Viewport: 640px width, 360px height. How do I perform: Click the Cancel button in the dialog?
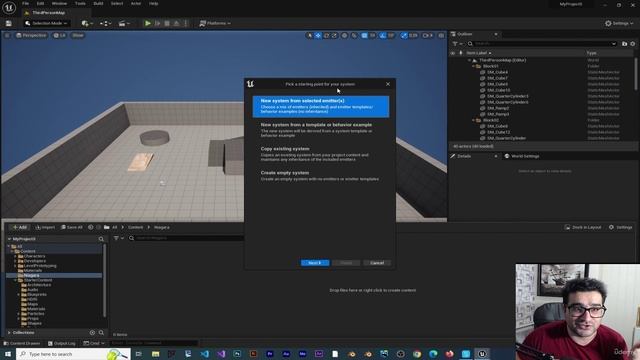coord(377,263)
